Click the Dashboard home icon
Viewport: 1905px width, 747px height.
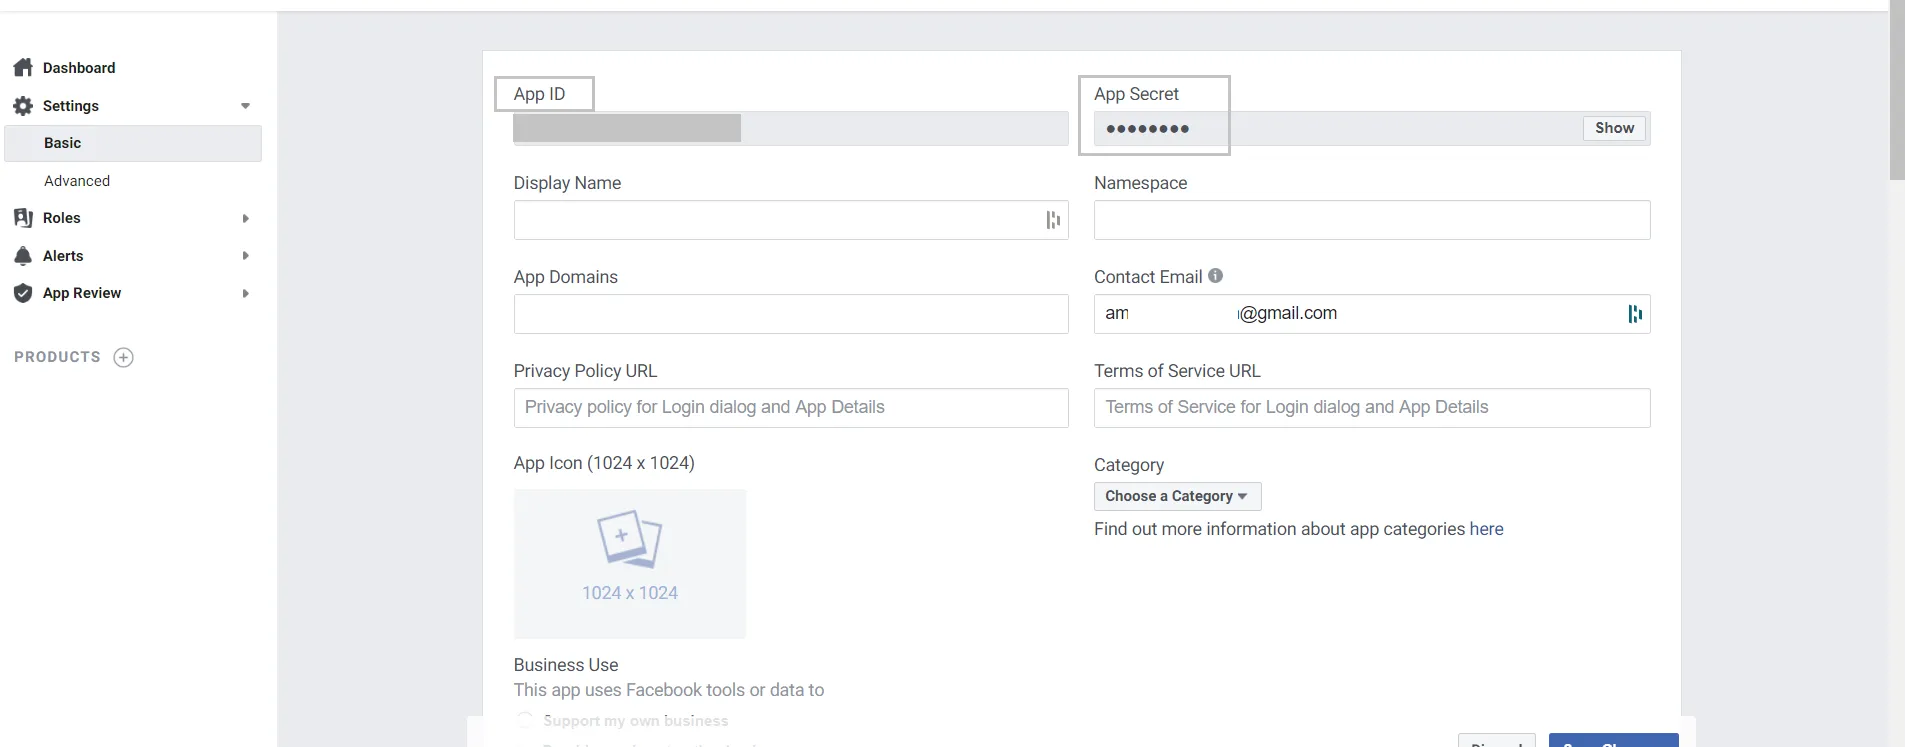click(23, 68)
